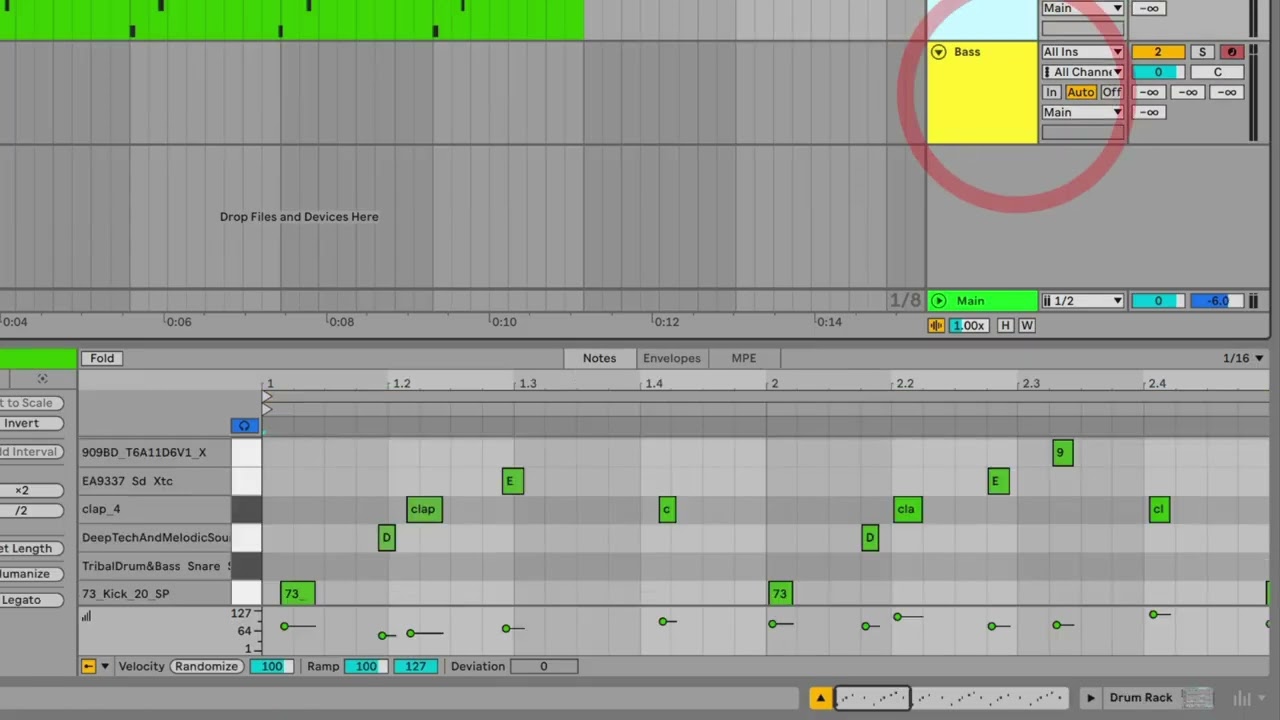Click the Ramp end value 127 field
1280x720 pixels.
pyautogui.click(x=415, y=666)
